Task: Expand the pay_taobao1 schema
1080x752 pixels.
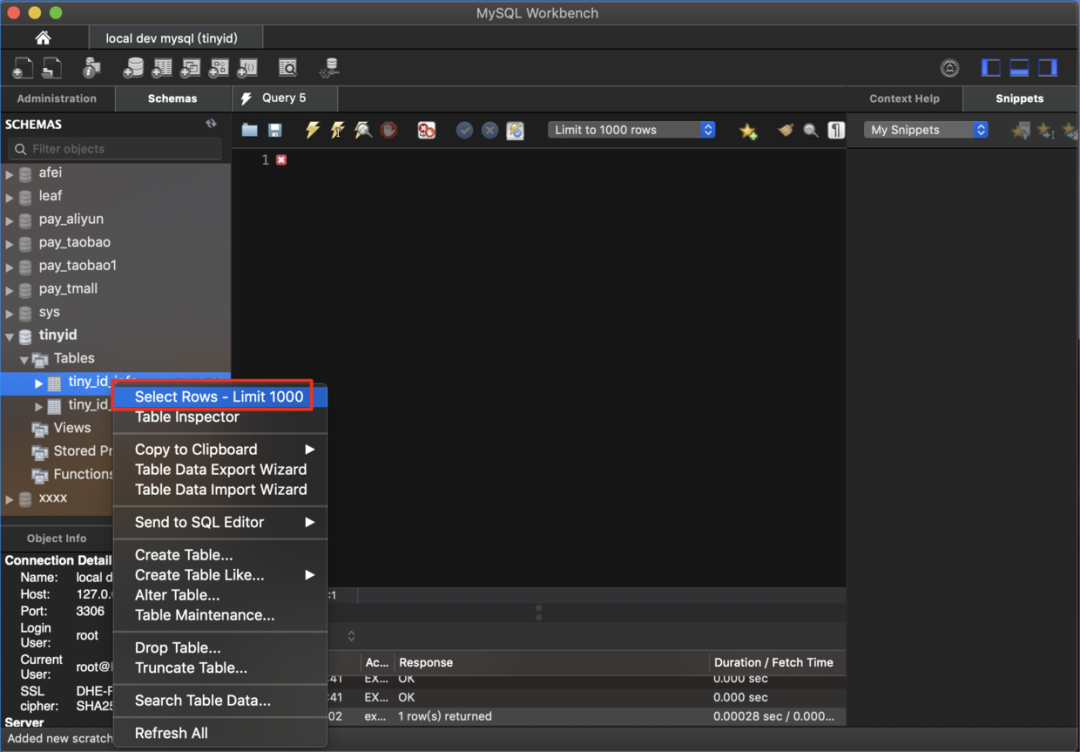Action: [9, 267]
